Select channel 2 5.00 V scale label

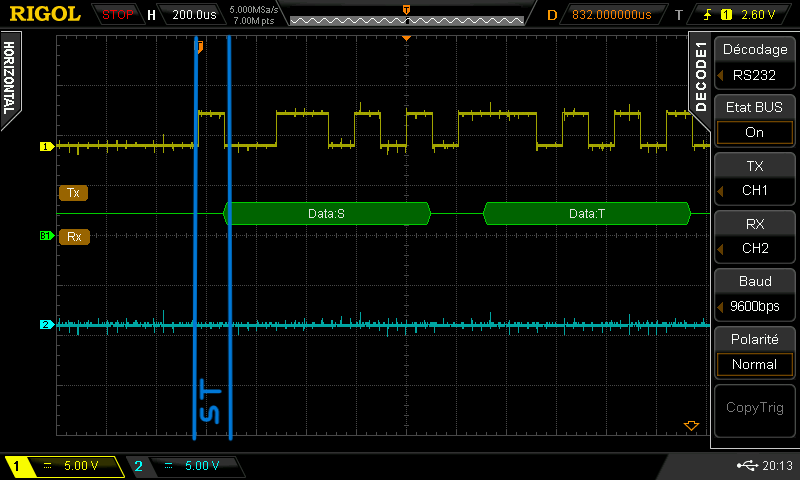(202, 465)
